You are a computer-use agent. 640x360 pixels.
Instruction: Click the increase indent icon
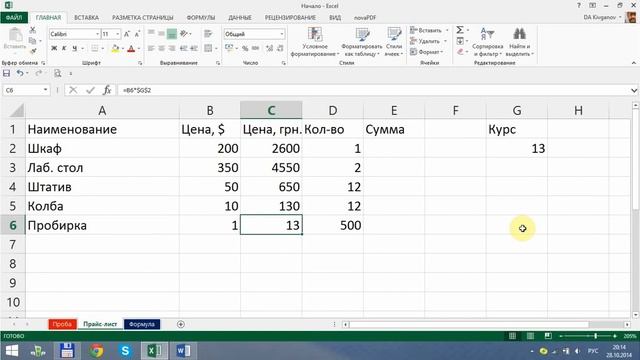point(194,48)
